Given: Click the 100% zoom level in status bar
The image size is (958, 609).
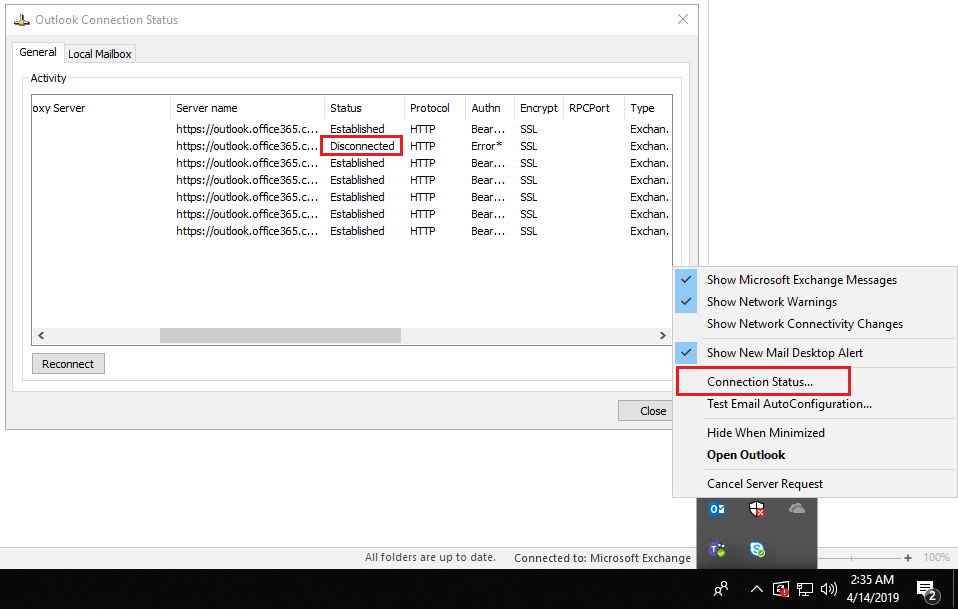Looking at the screenshot, I should tap(936, 557).
